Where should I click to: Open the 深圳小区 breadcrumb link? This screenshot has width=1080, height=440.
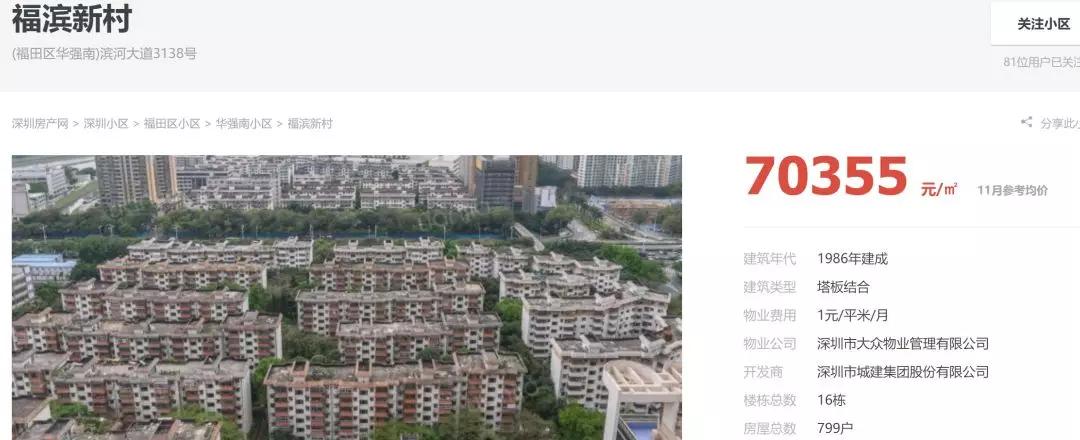106,124
